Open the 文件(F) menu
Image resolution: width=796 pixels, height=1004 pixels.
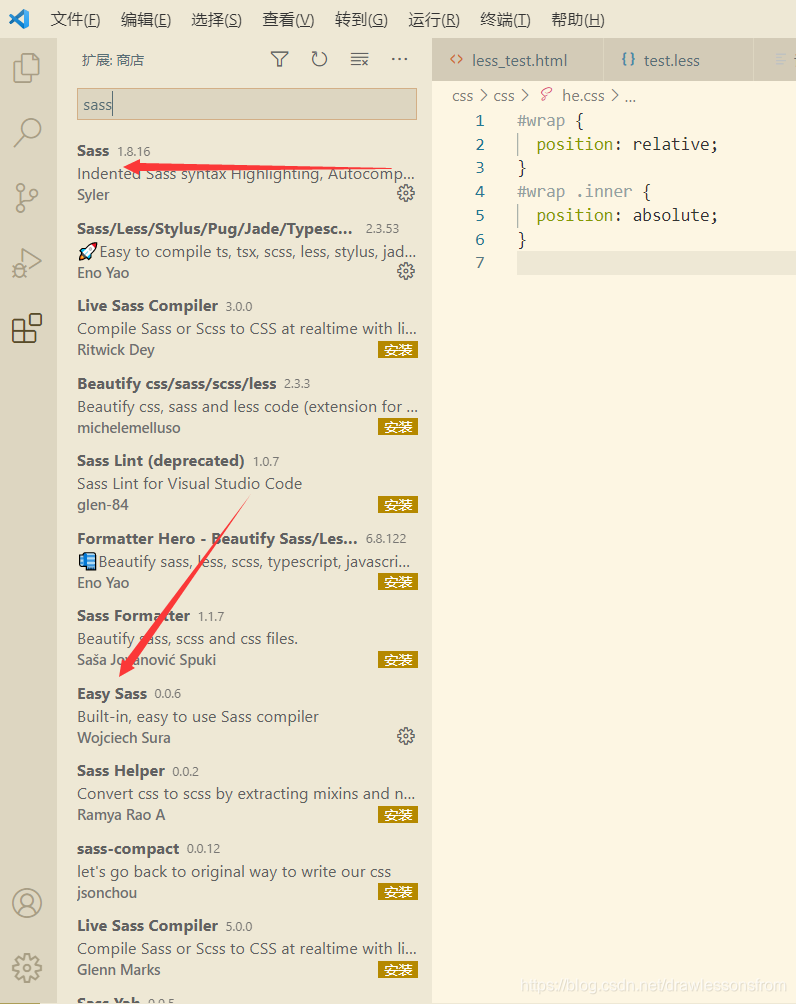point(75,20)
